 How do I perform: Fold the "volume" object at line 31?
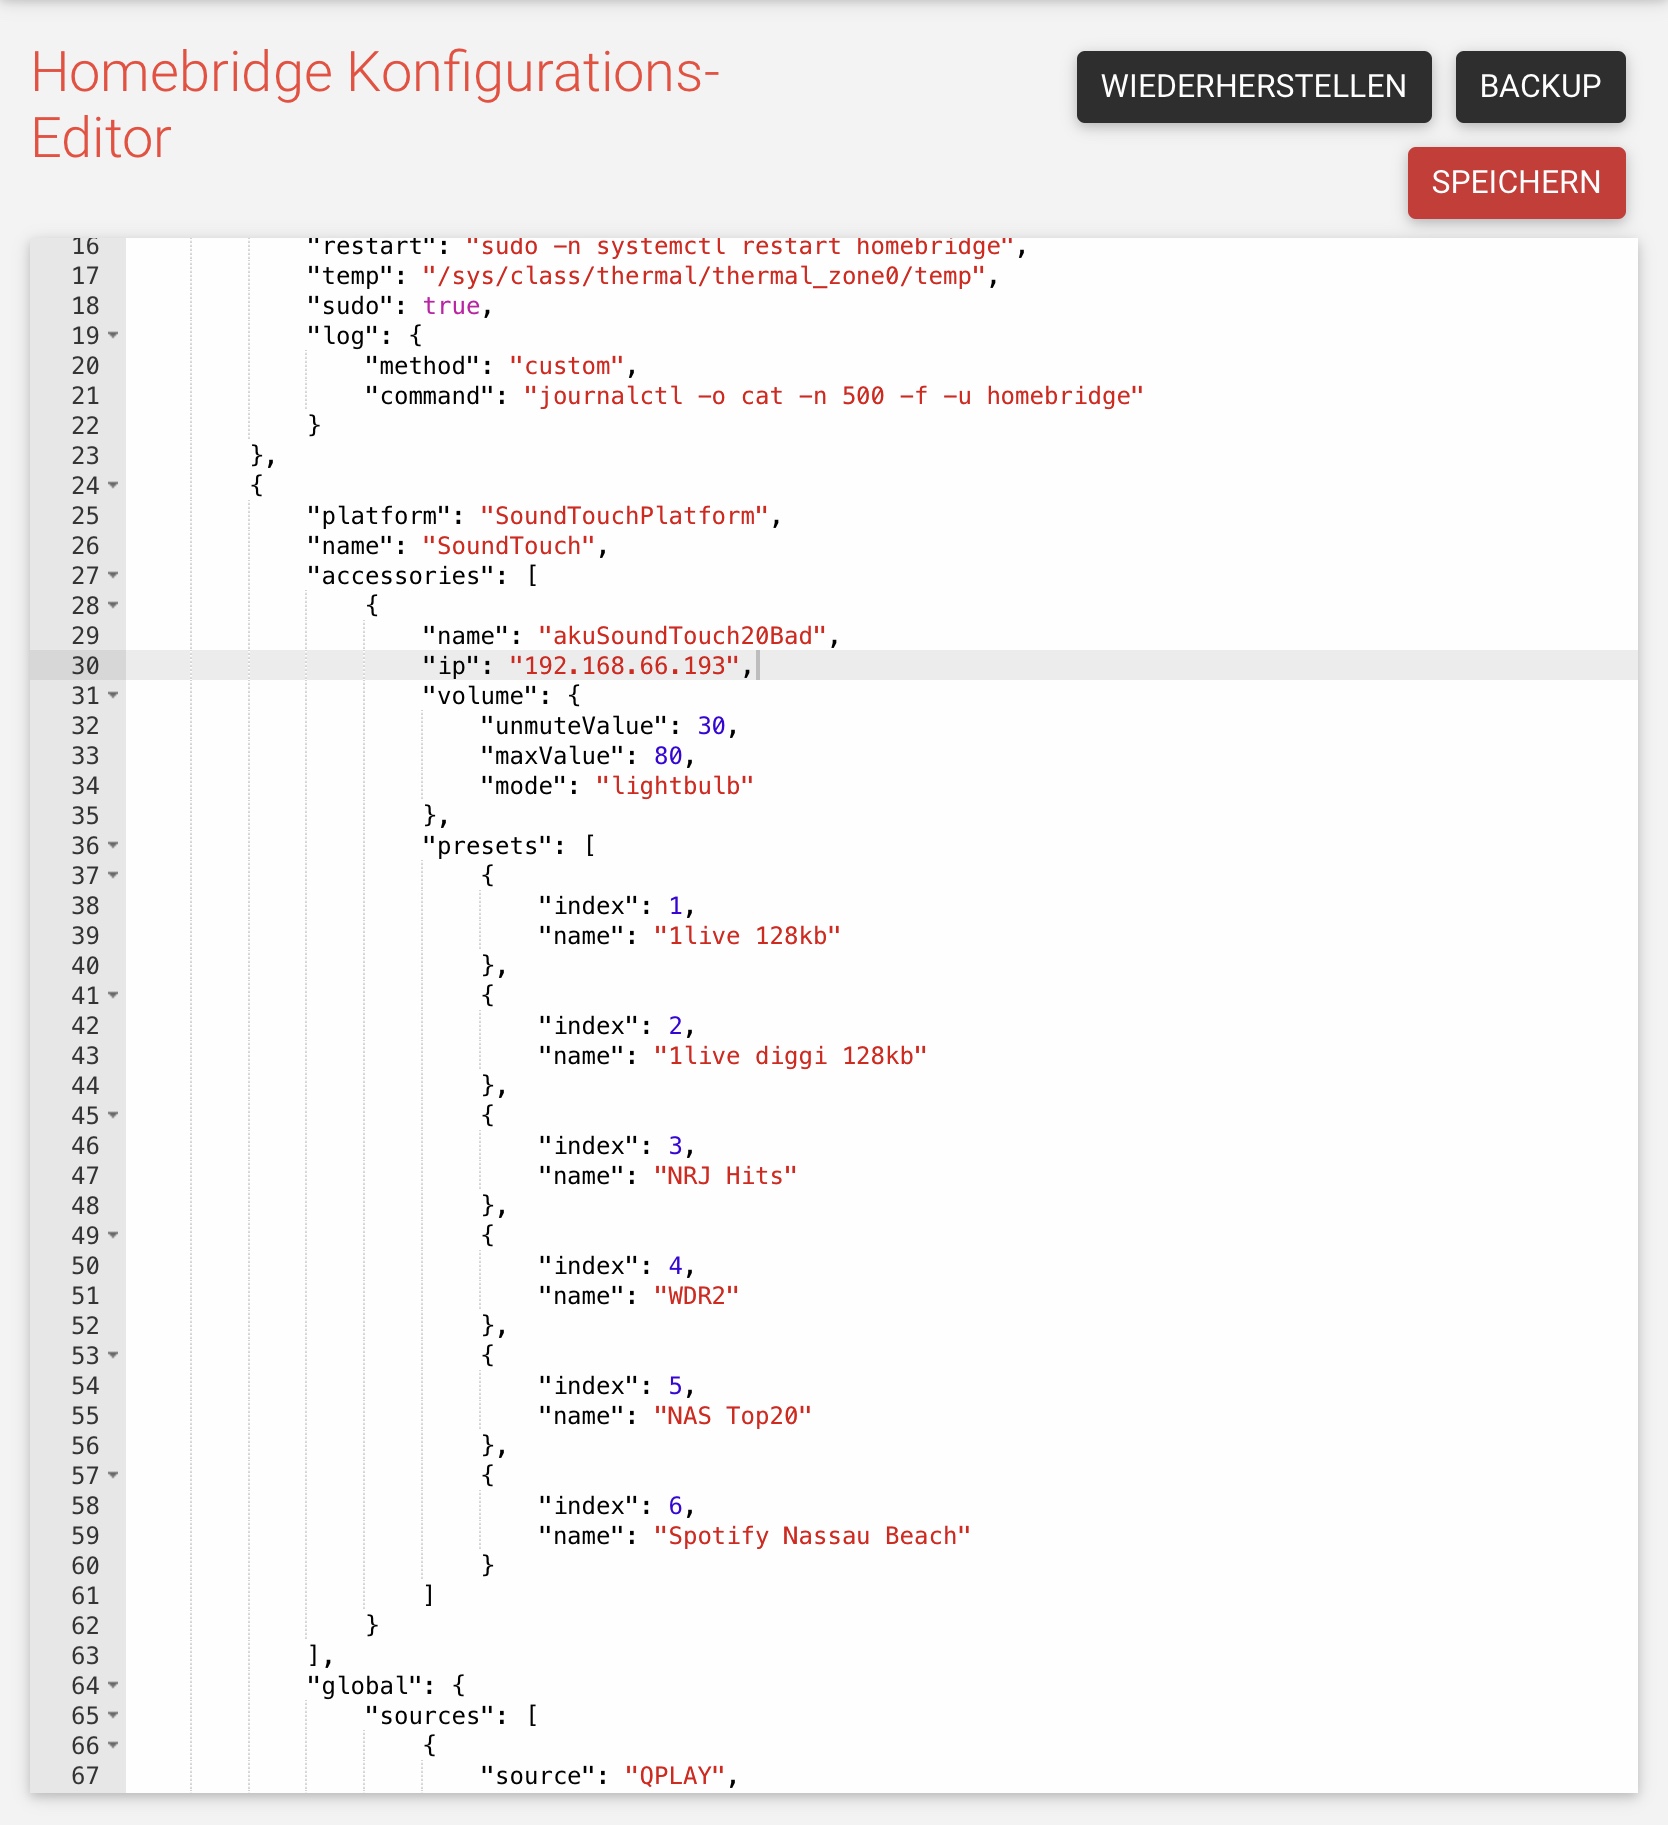(x=113, y=695)
